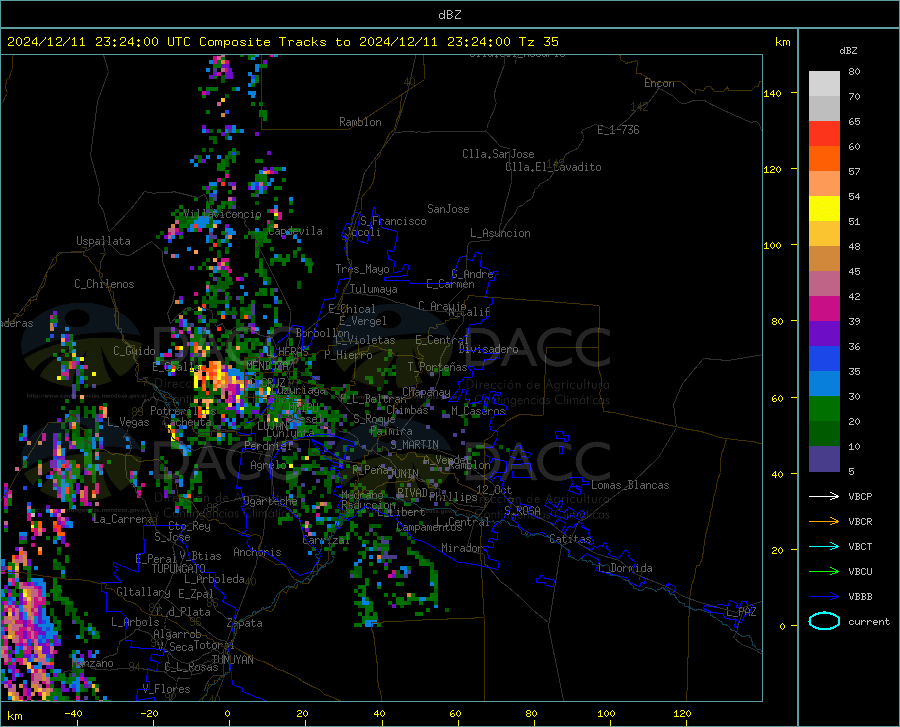This screenshot has width=900, height=727.
Task: Click the 'Capdevila' map label
Action: [x=295, y=231]
